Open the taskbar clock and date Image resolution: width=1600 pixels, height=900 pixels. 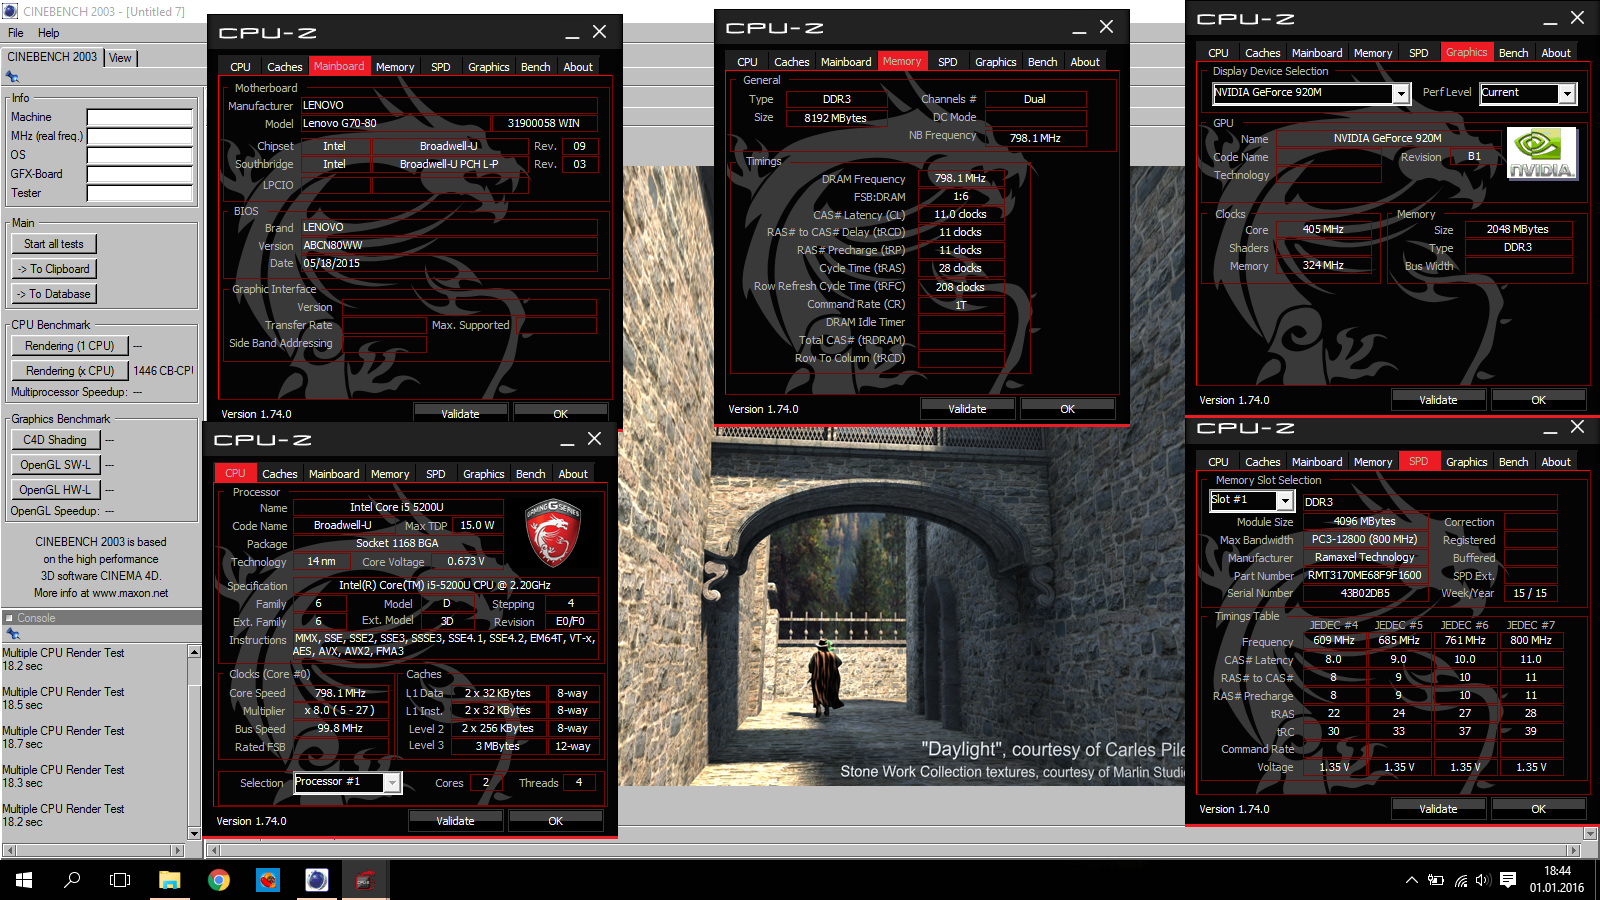point(1557,880)
